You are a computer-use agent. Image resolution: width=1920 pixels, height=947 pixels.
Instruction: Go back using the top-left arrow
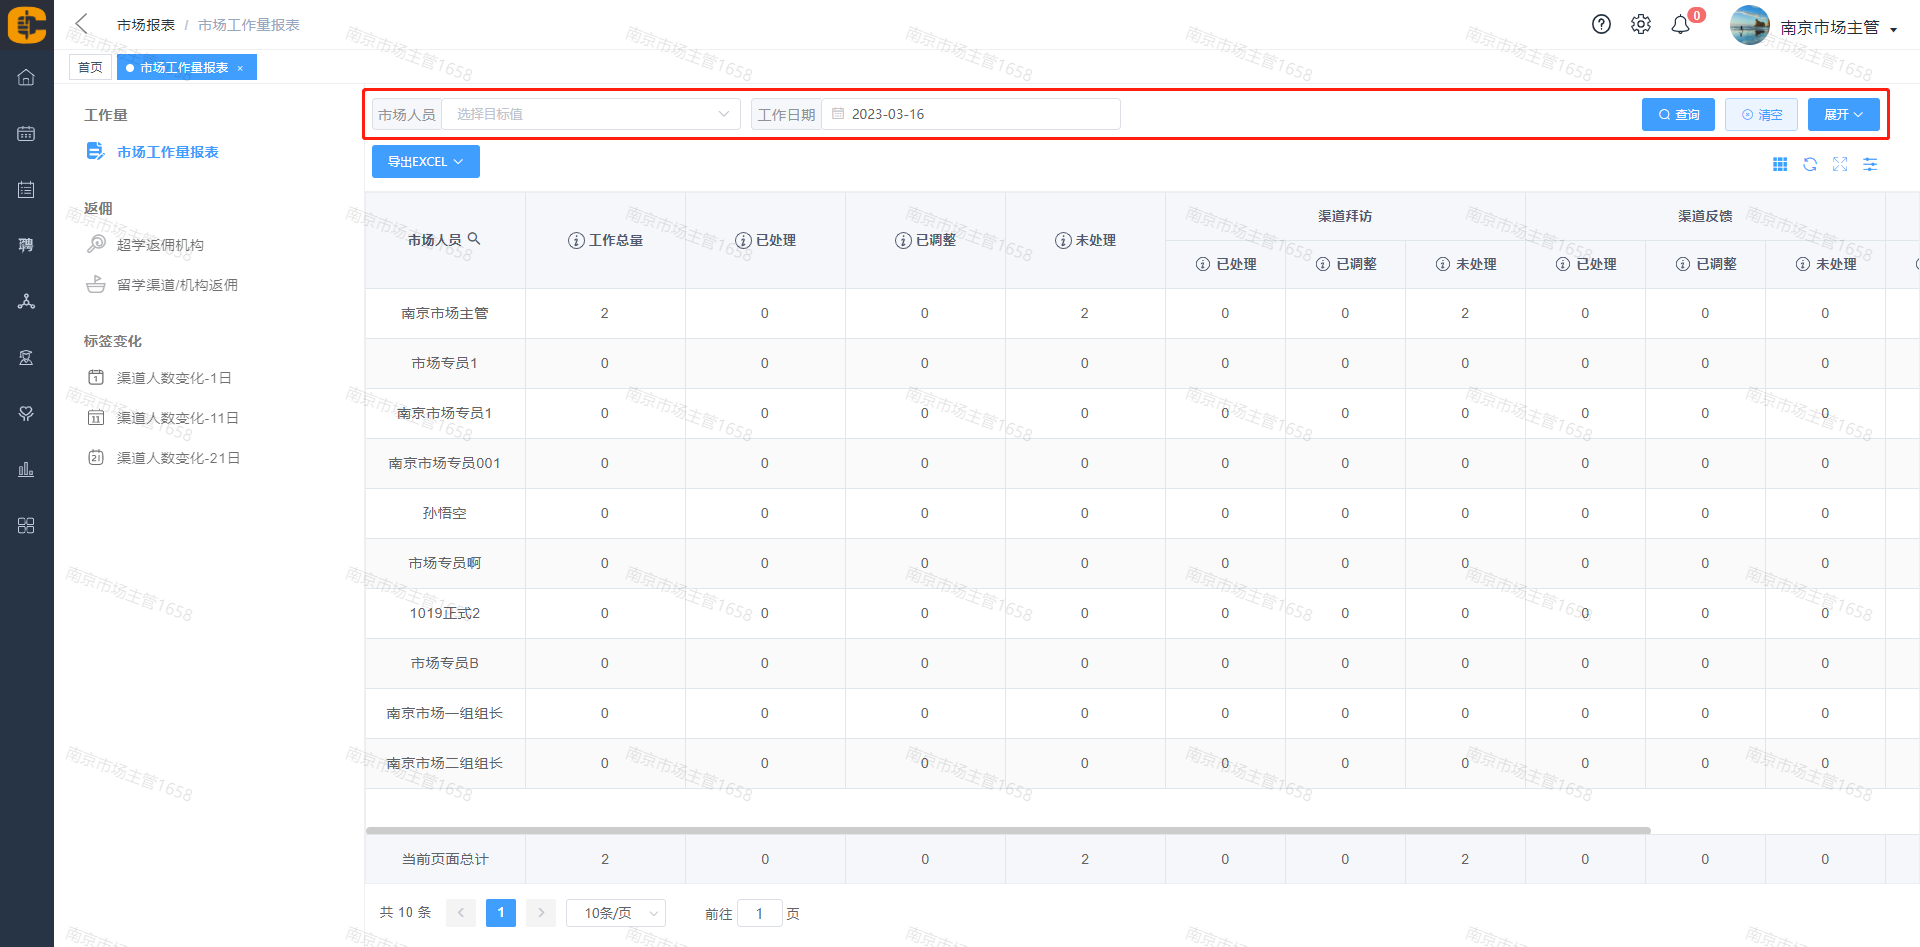pos(82,24)
